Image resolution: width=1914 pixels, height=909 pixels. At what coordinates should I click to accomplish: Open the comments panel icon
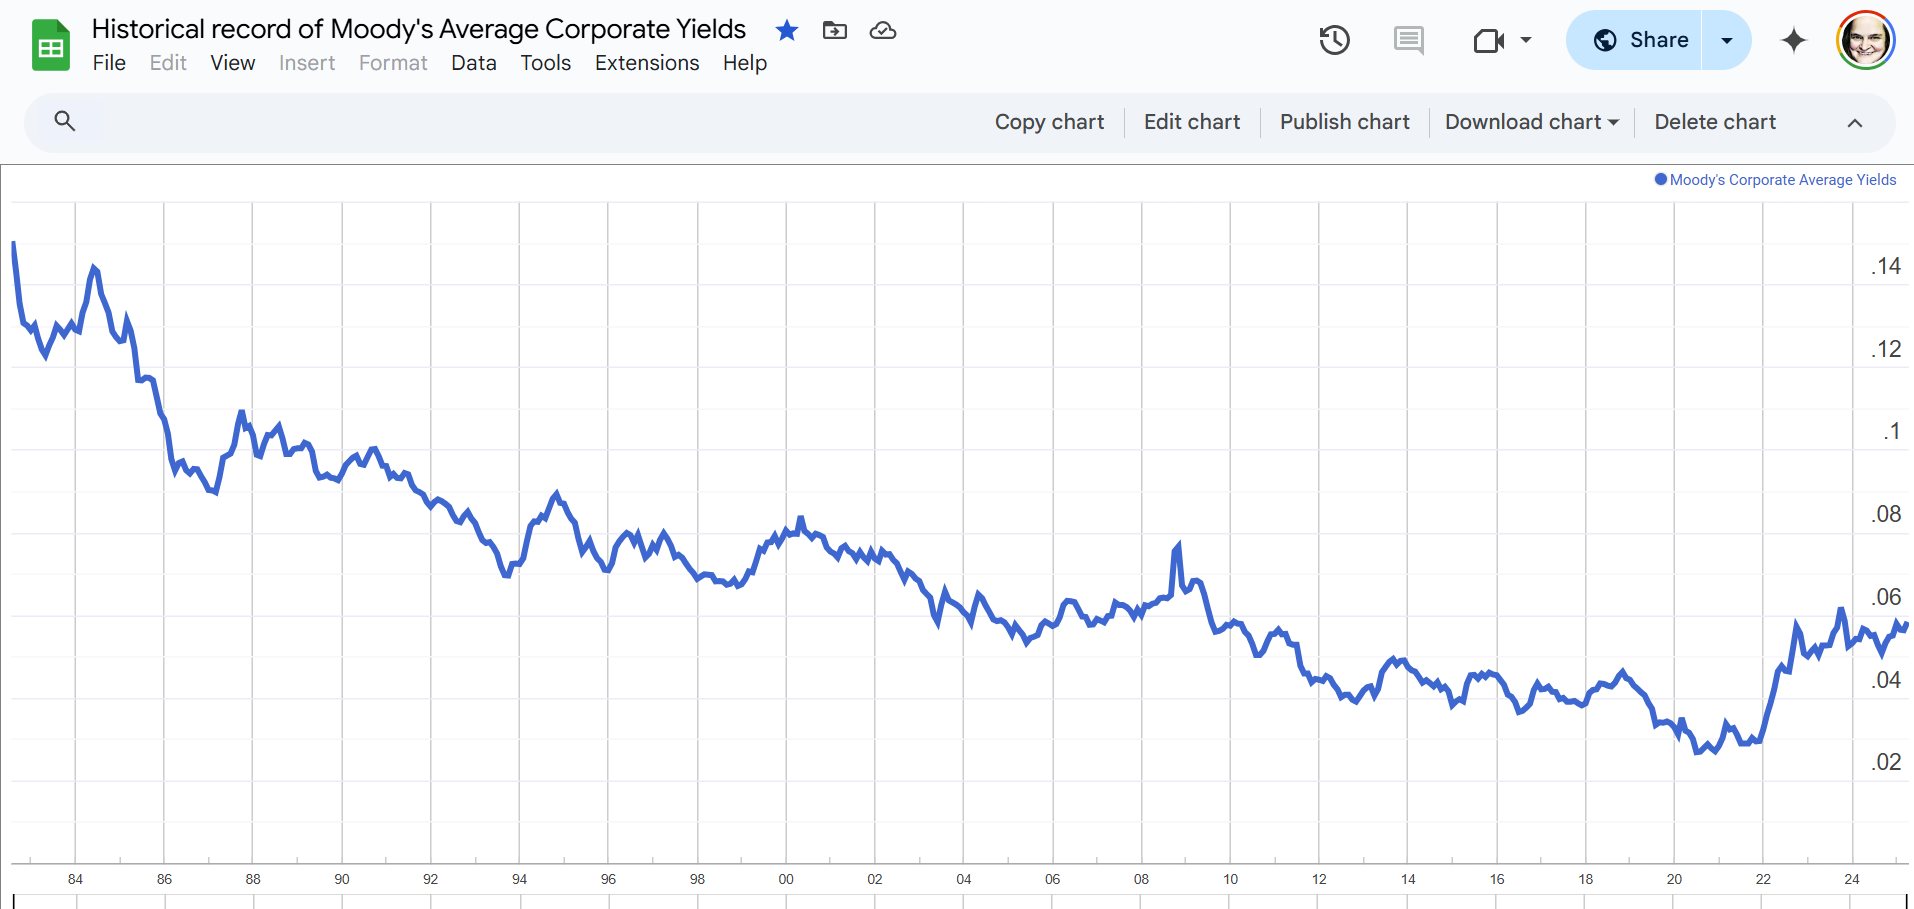[1408, 40]
